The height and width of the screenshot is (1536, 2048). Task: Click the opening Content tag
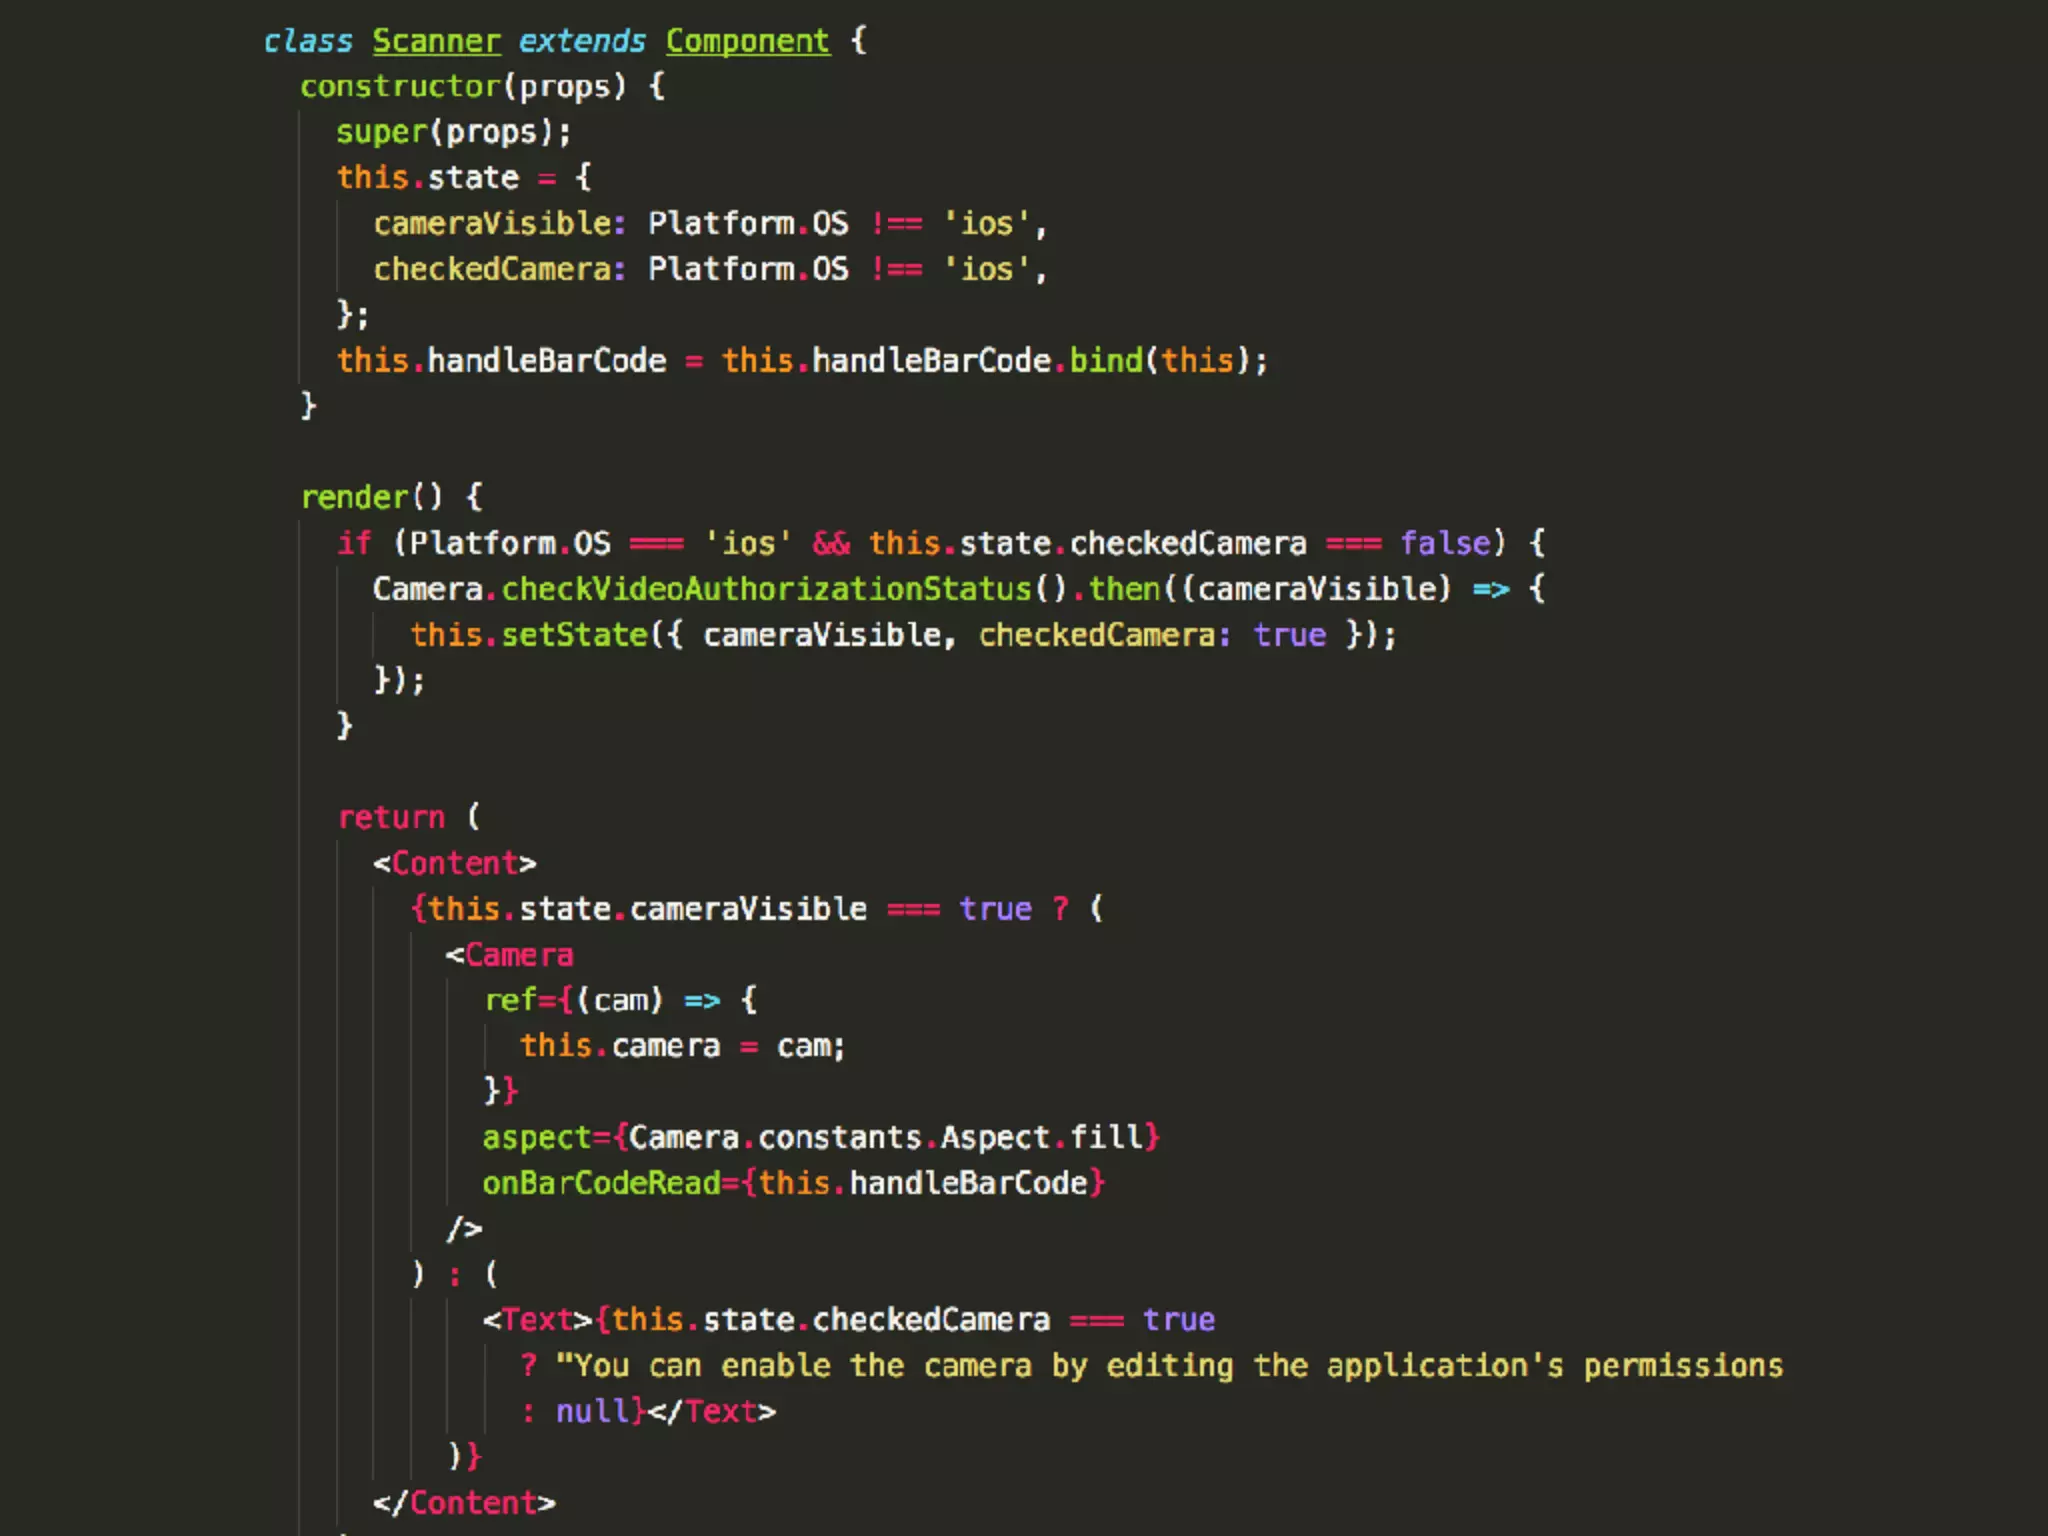click(x=455, y=863)
